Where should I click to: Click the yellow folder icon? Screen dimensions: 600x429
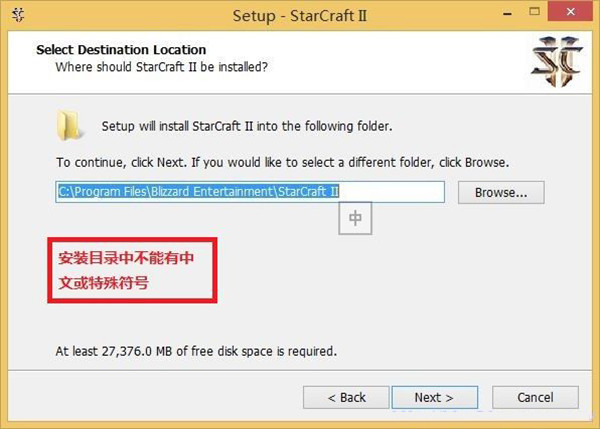[x=69, y=126]
